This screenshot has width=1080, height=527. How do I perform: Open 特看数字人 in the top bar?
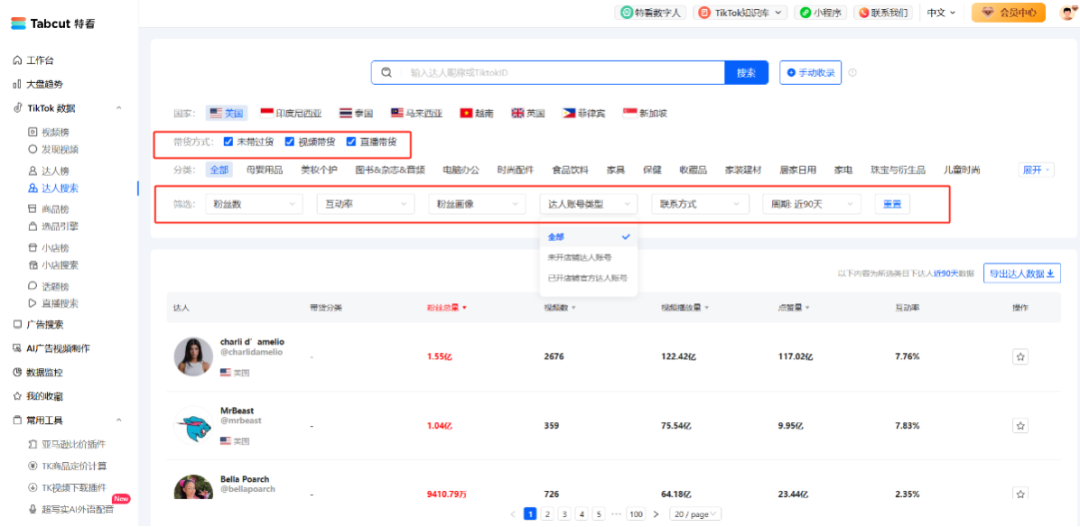click(651, 13)
